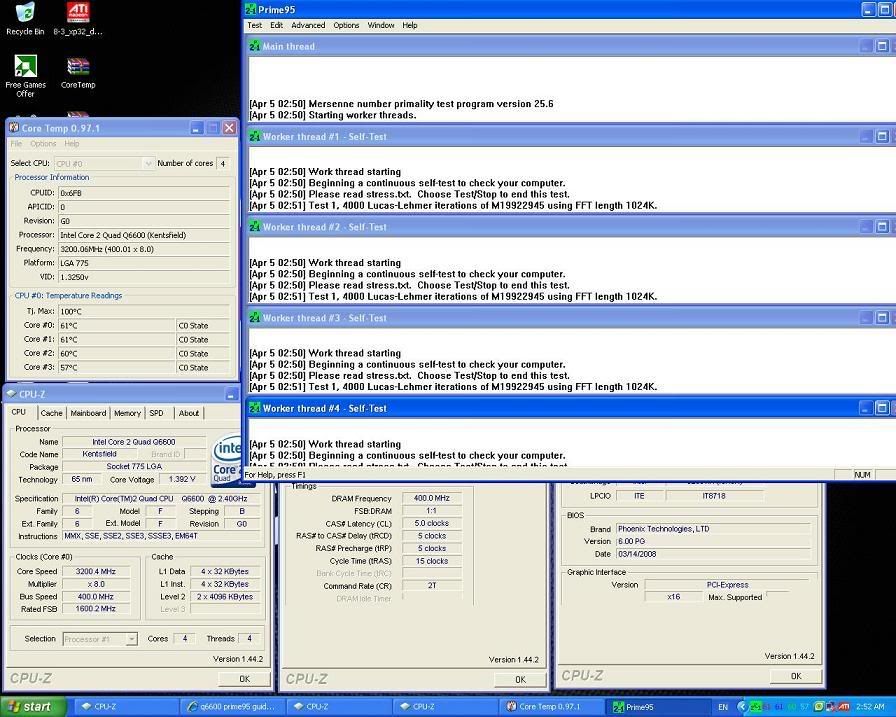
Task: Click the NUM indicator in Prime95 status bar
Action: pyautogui.click(x=862, y=475)
